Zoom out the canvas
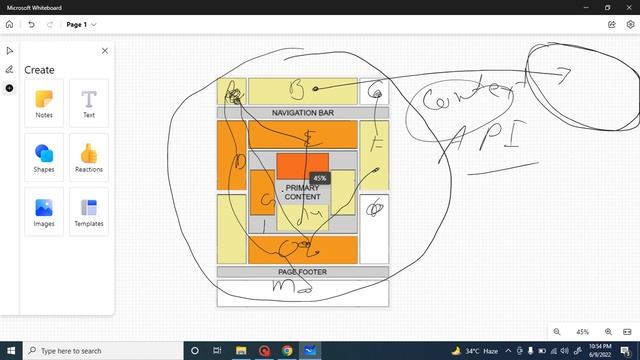Image resolution: width=640 pixels, height=360 pixels. [x=557, y=332]
